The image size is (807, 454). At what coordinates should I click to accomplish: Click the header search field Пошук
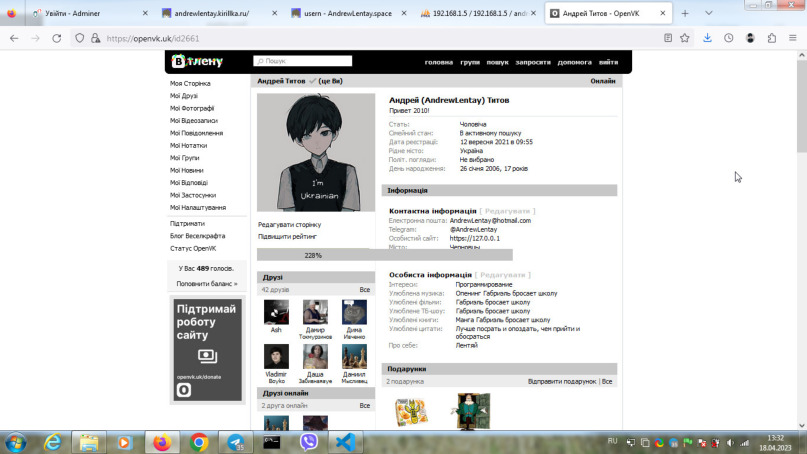pos(303,61)
